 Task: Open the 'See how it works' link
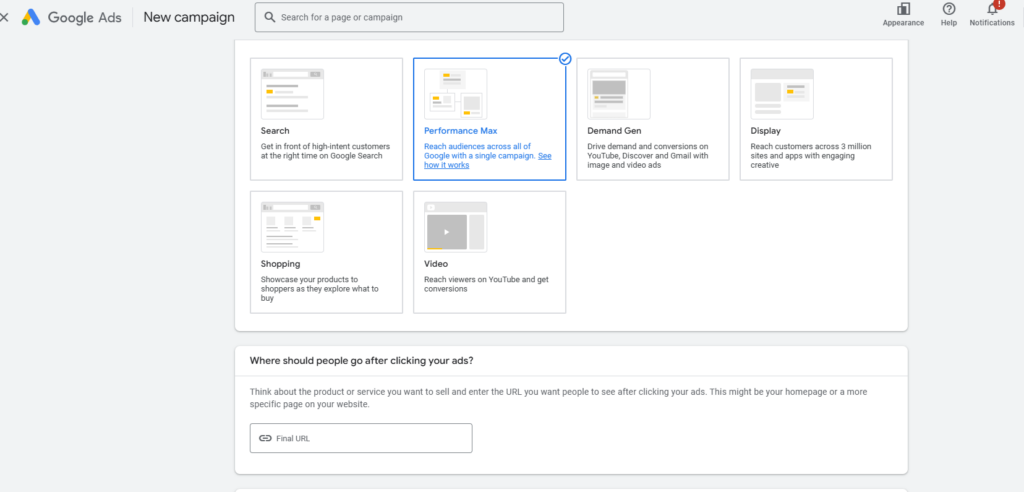click(446, 165)
